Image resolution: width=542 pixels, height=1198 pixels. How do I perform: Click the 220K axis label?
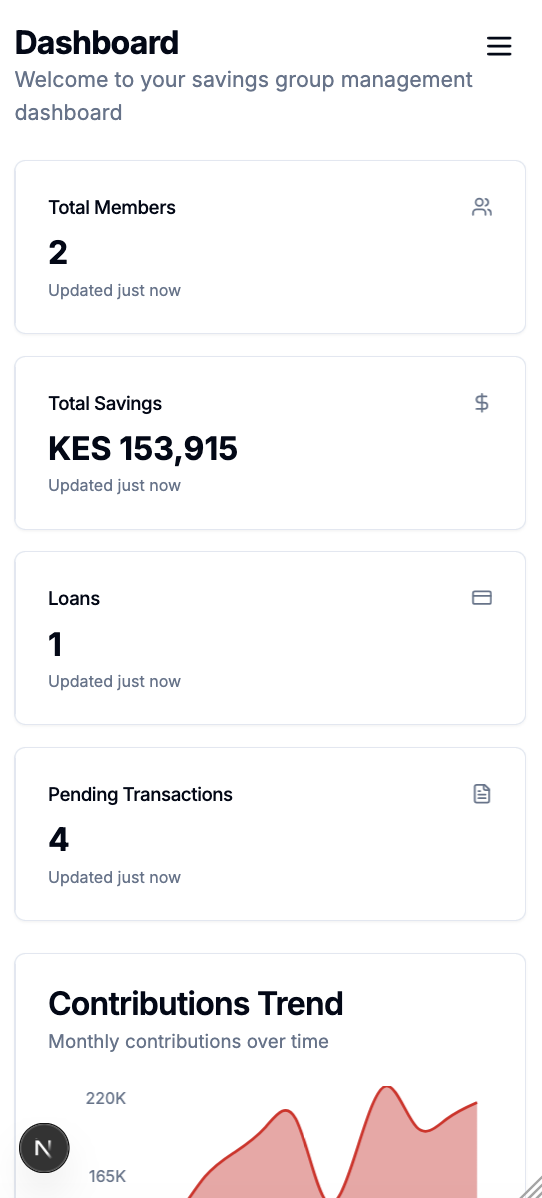point(105,1099)
